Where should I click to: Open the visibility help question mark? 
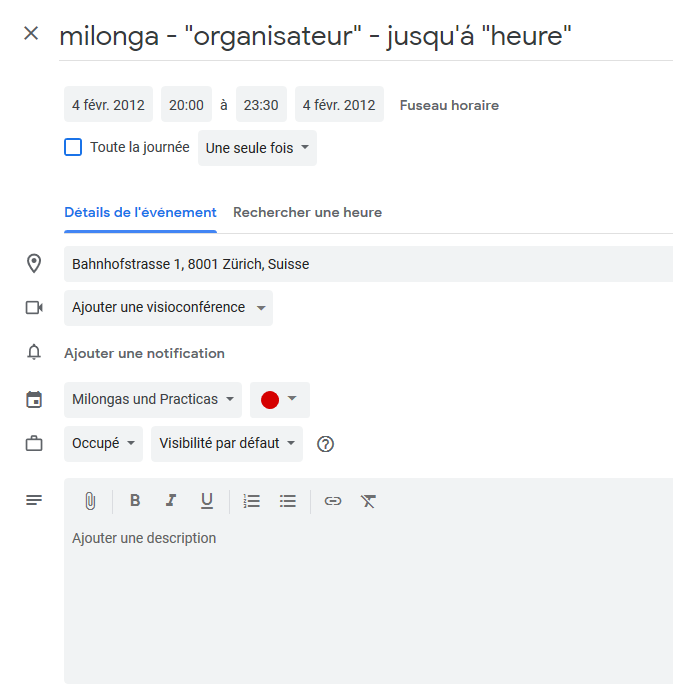click(x=325, y=444)
